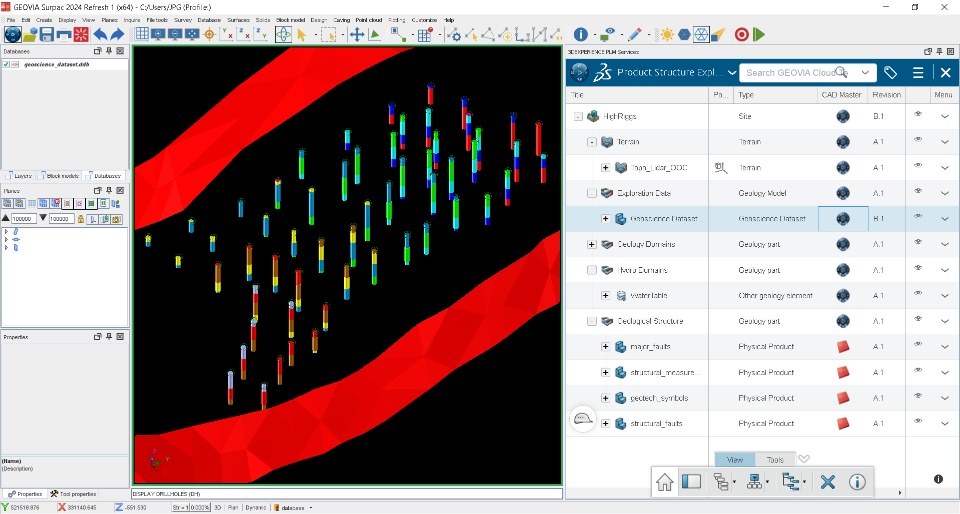Click the Print toolbar icon
This screenshot has width=960, height=514.
pyautogui.click(x=64, y=34)
